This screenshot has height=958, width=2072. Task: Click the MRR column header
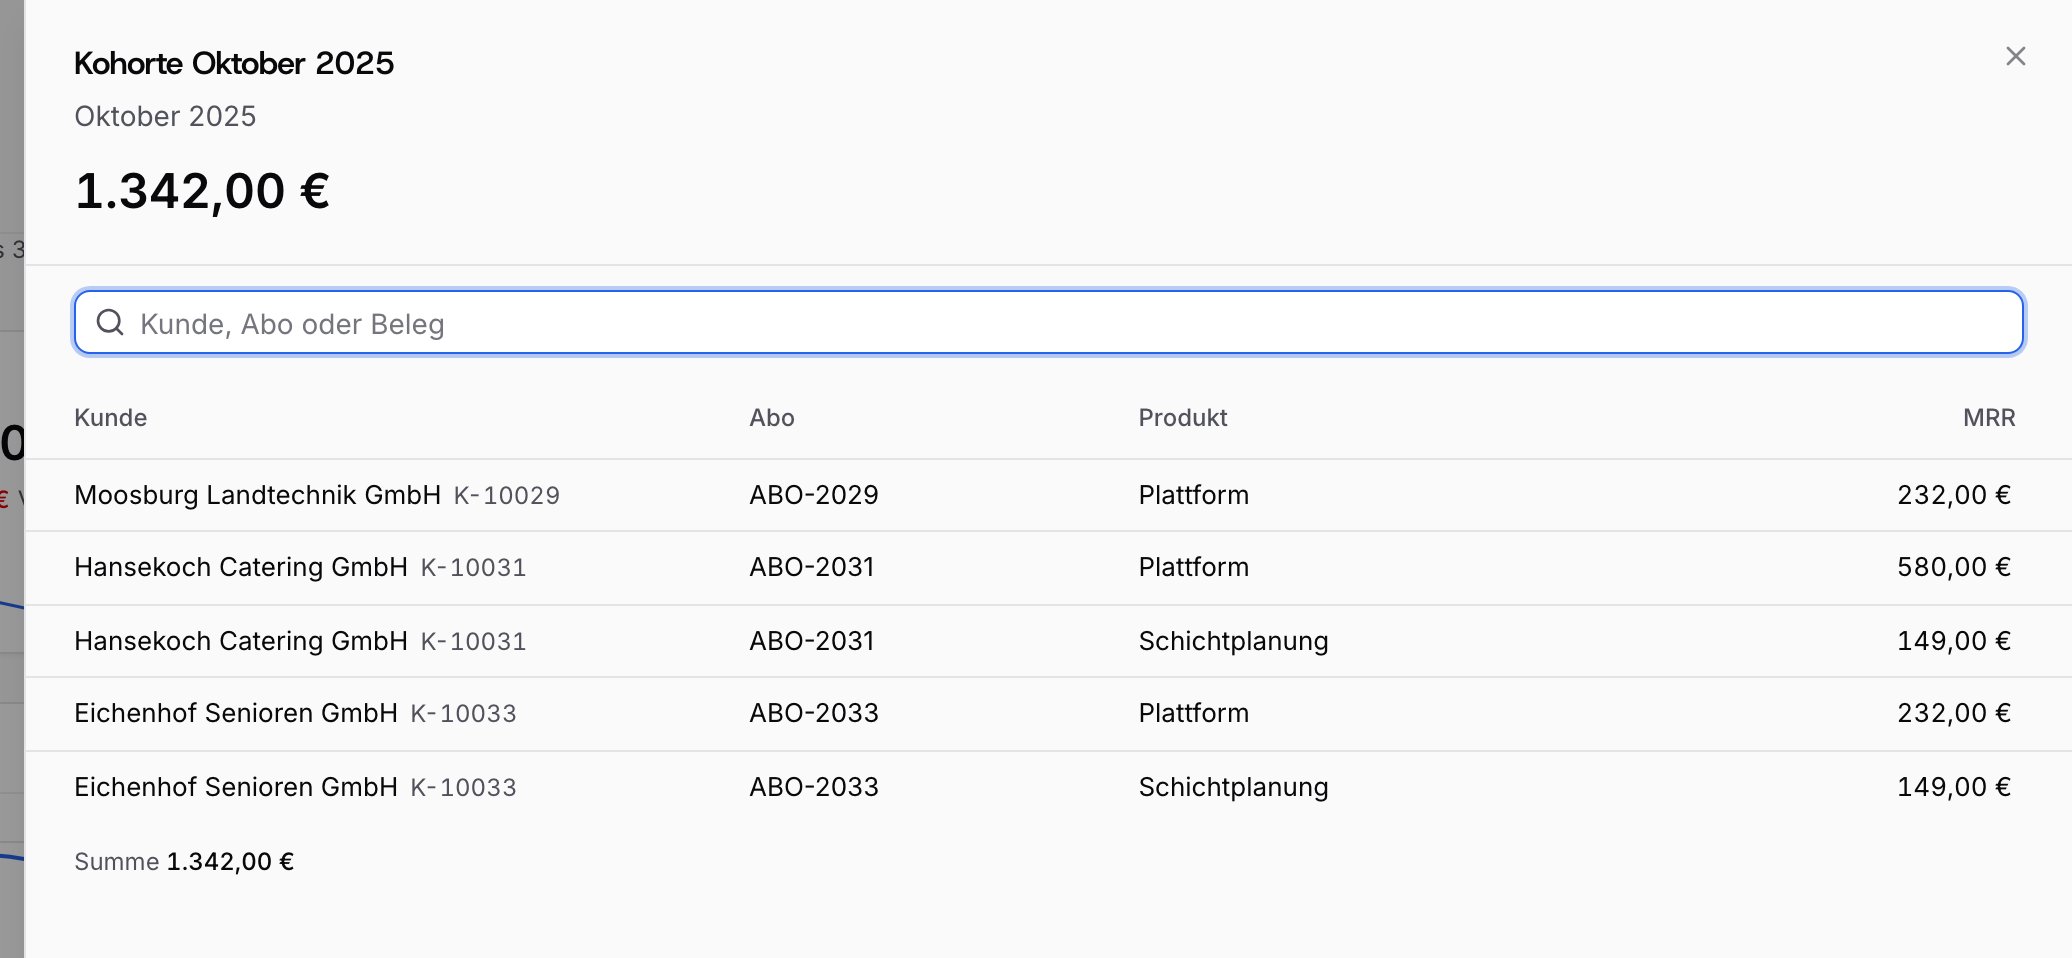[1988, 418]
